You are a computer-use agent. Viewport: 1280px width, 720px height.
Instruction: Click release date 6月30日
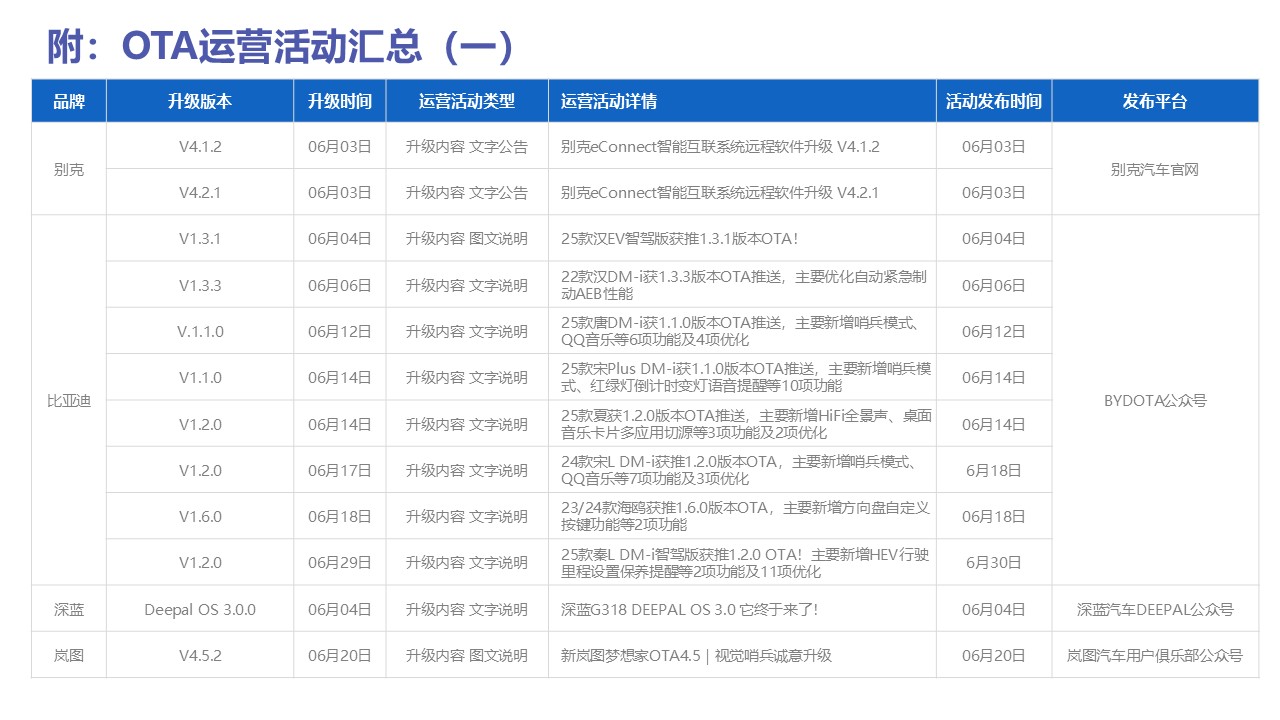click(x=994, y=562)
